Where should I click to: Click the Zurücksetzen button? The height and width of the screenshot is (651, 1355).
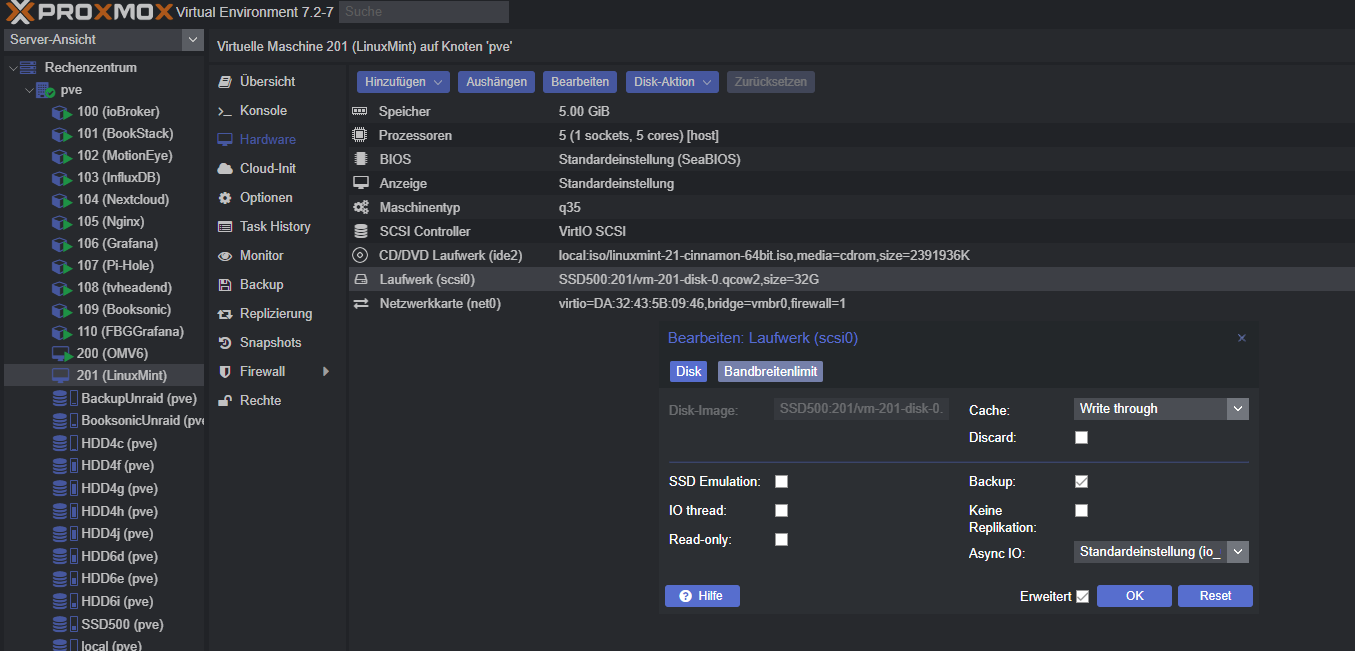(x=771, y=82)
